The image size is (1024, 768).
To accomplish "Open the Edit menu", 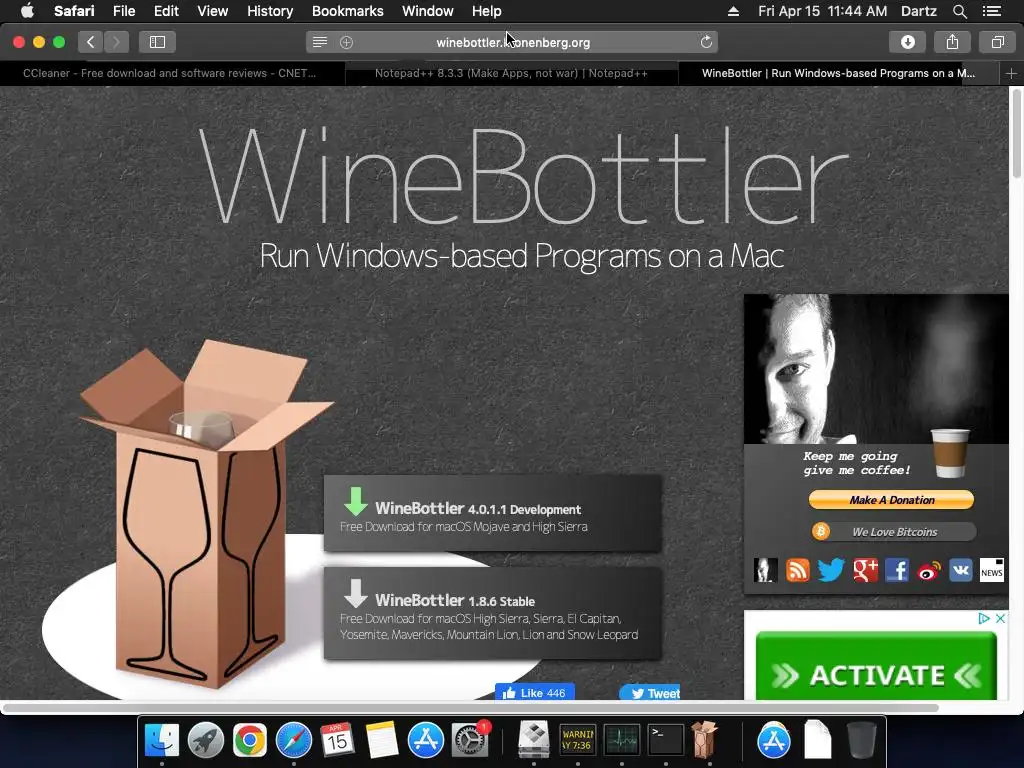I will pyautogui.click(x=166, y=11).
